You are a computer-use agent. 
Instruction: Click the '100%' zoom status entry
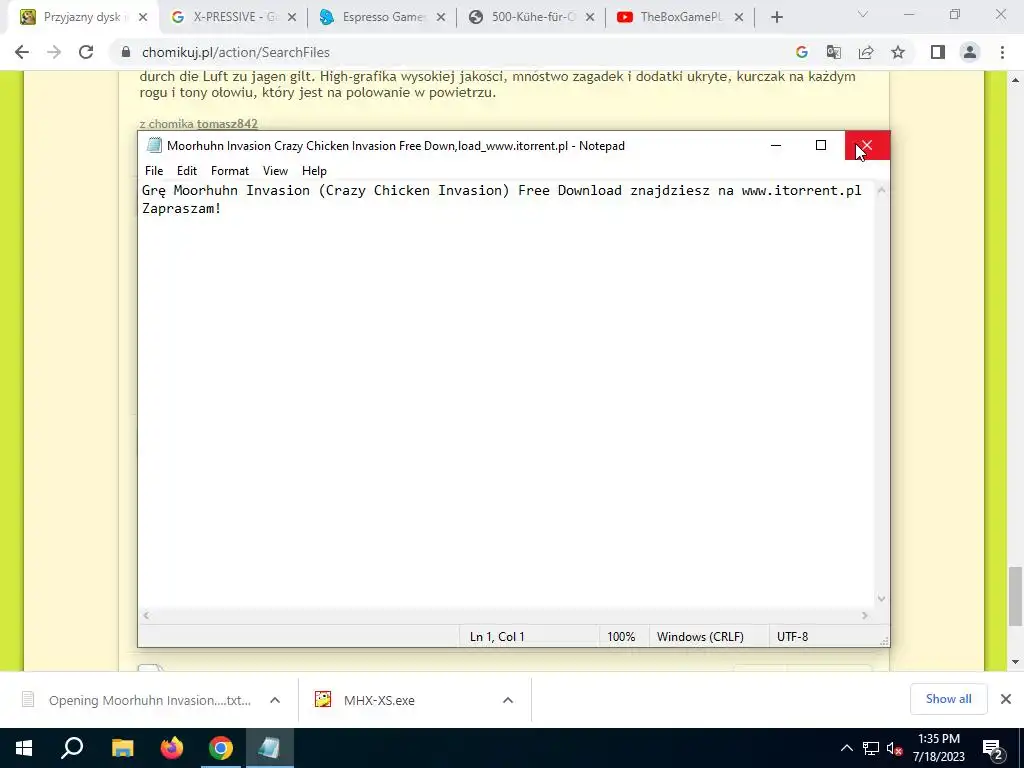coord(621,636)
